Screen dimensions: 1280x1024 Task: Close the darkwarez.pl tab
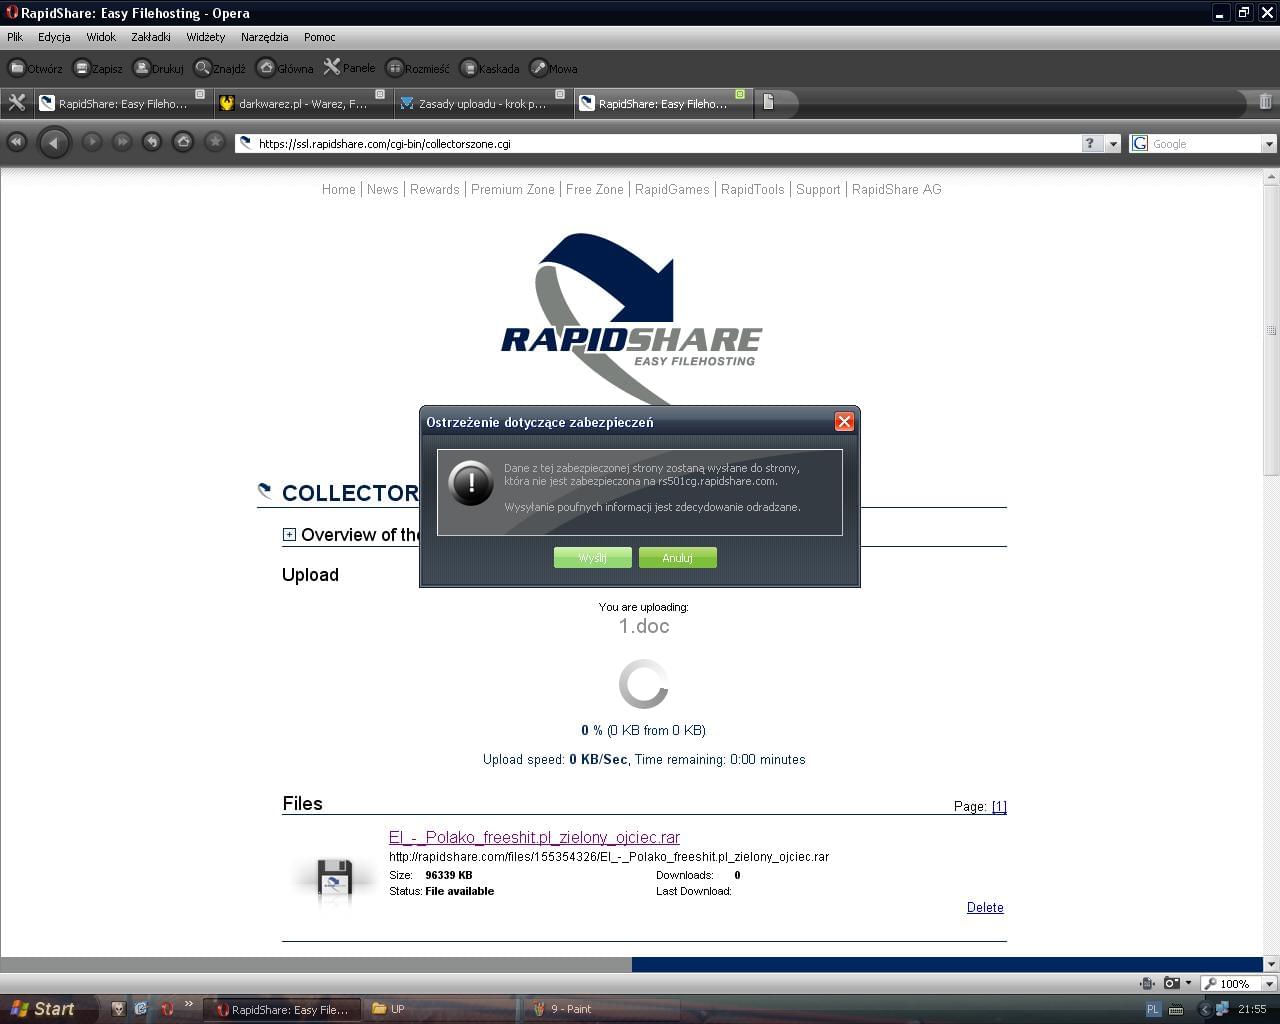[380, 94]
